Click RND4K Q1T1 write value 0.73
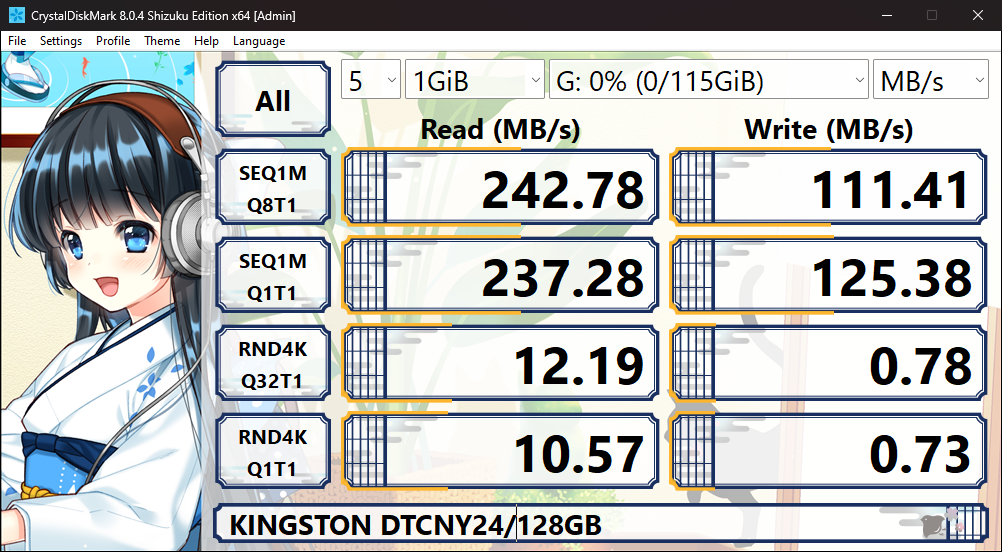Screen dimensions: 1002x552 pos(829,452)
